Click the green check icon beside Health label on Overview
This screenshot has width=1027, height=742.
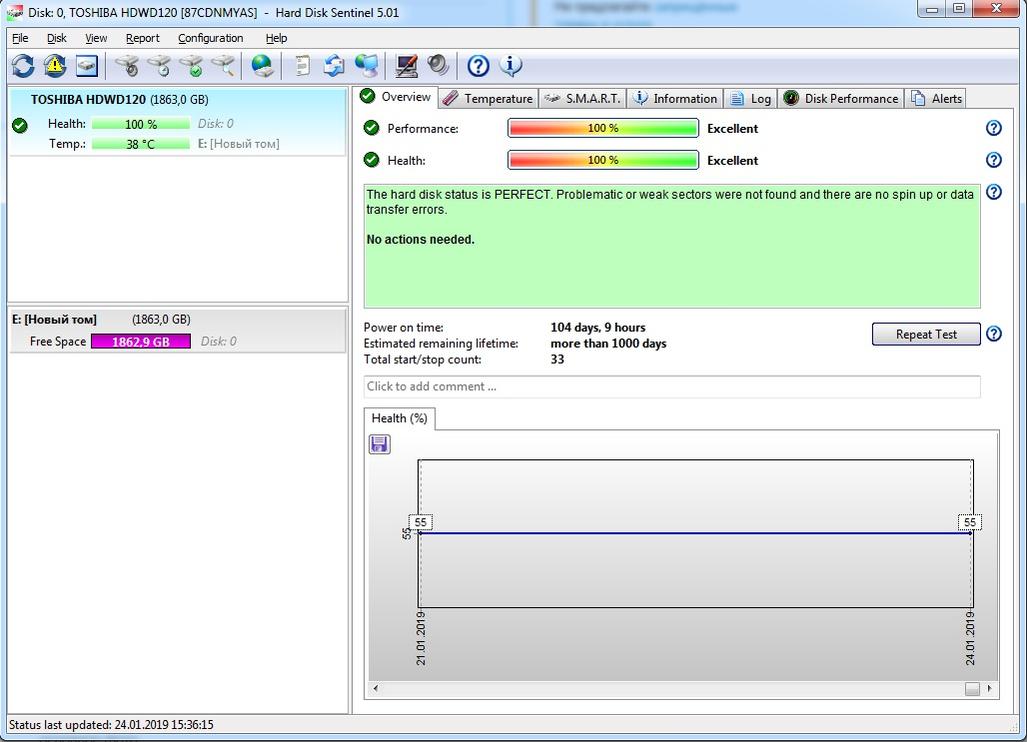(371, 160)
